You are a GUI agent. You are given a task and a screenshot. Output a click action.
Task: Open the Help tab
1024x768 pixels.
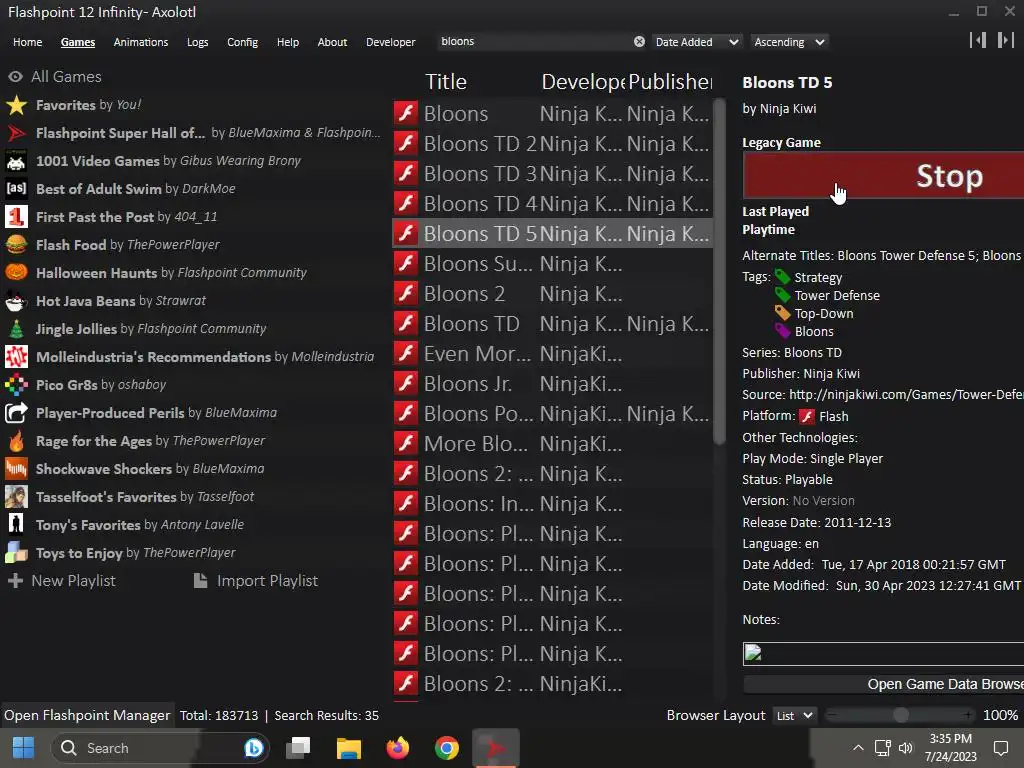click(x=287, y=42)
